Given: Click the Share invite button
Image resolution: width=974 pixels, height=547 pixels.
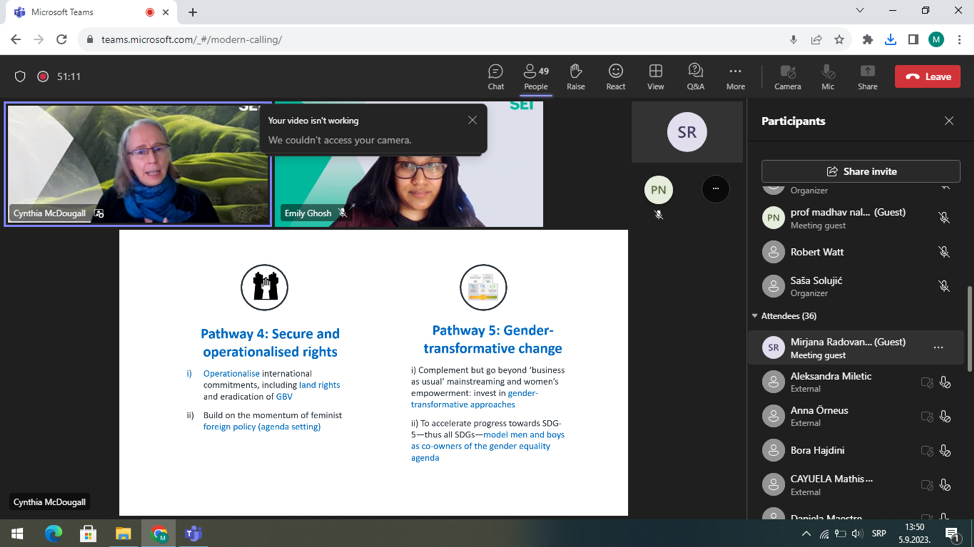Looking at the screenshot, I should coord(860,171).
